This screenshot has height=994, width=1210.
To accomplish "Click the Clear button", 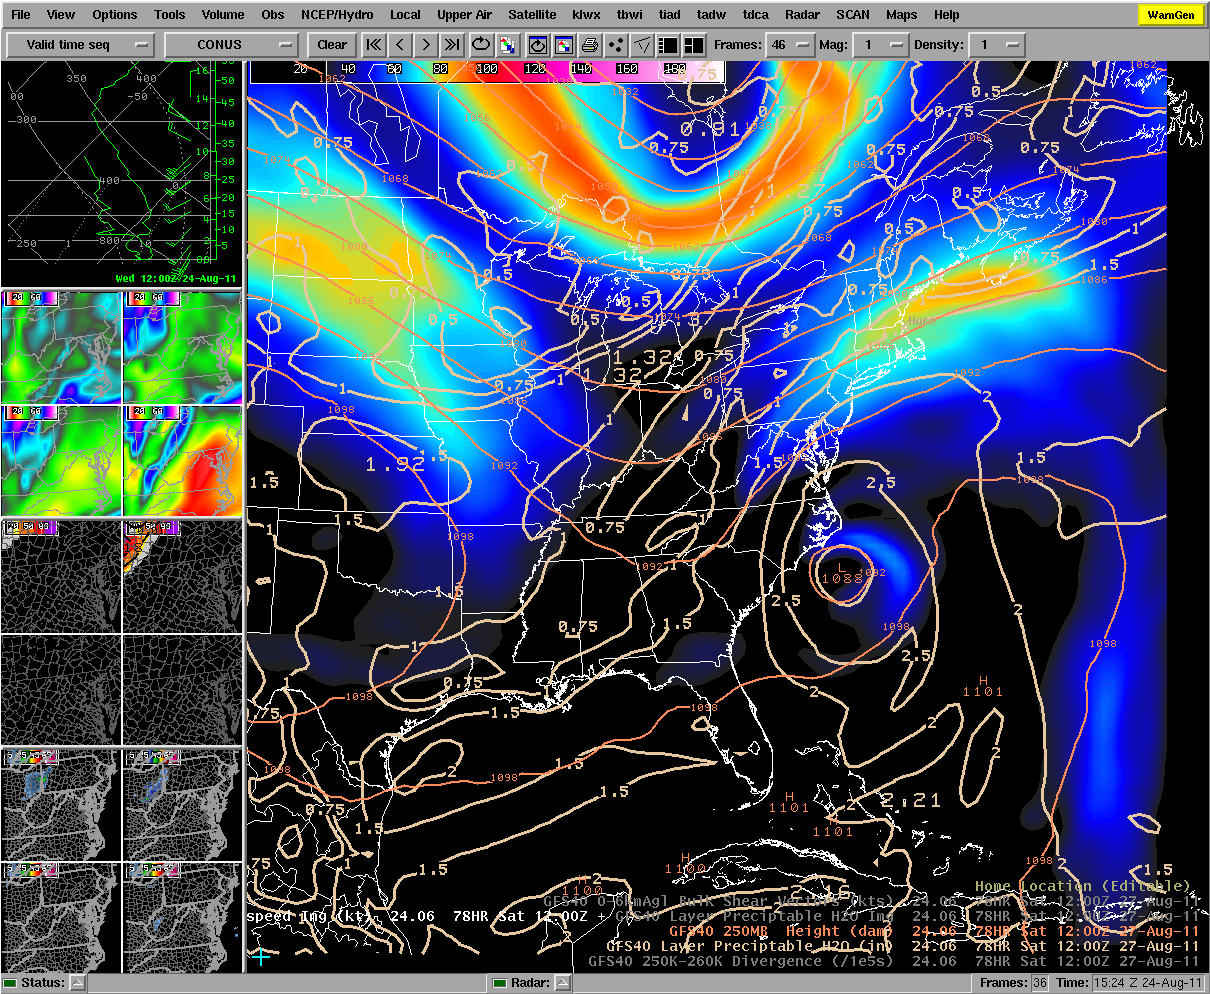I will pos(332,45).
